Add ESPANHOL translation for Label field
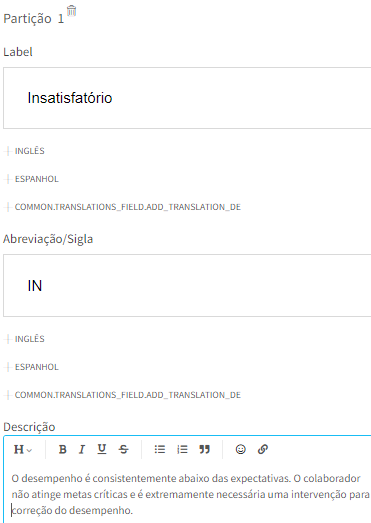 tap(31, 179)
